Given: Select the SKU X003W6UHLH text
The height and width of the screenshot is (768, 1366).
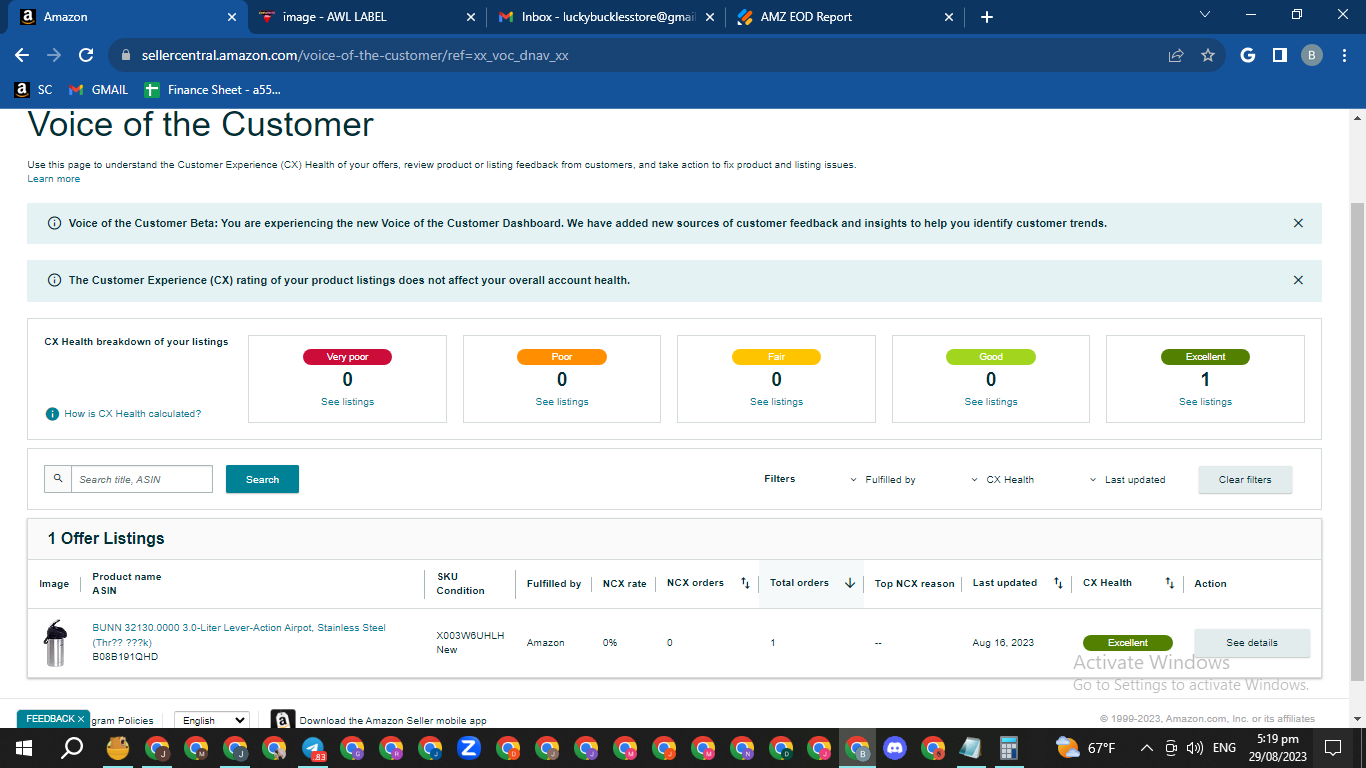Looking at the screenshot, I should point(470,636).
